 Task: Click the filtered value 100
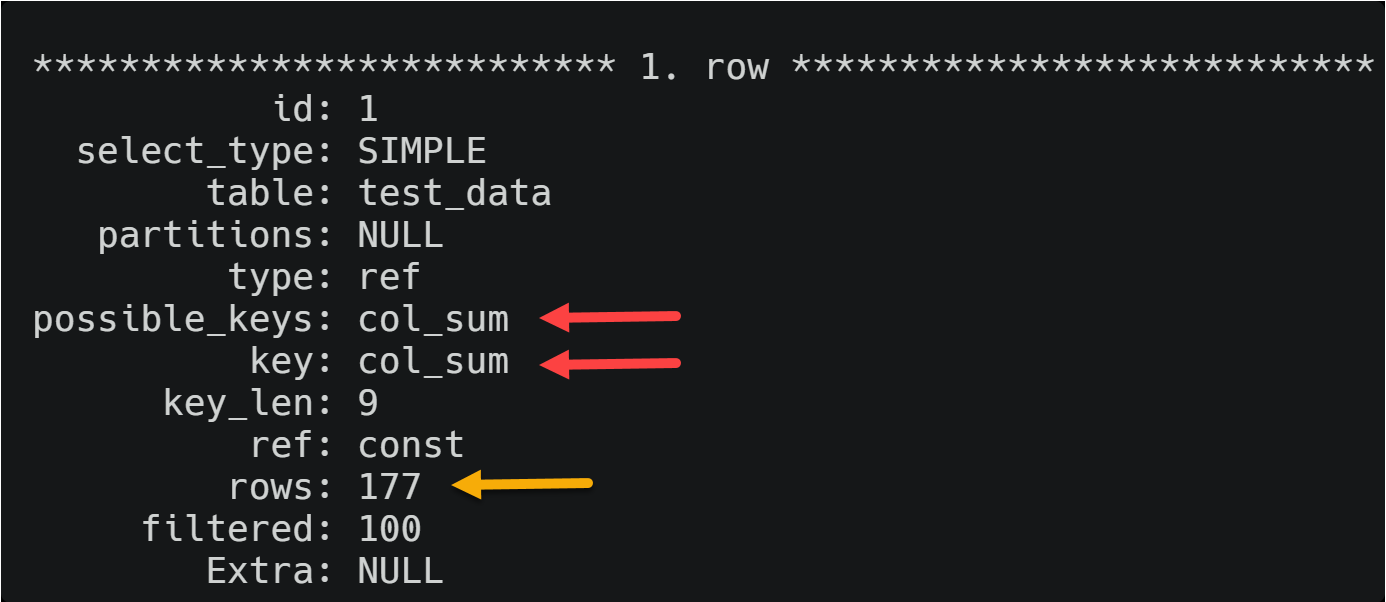(x=390, y=529)
